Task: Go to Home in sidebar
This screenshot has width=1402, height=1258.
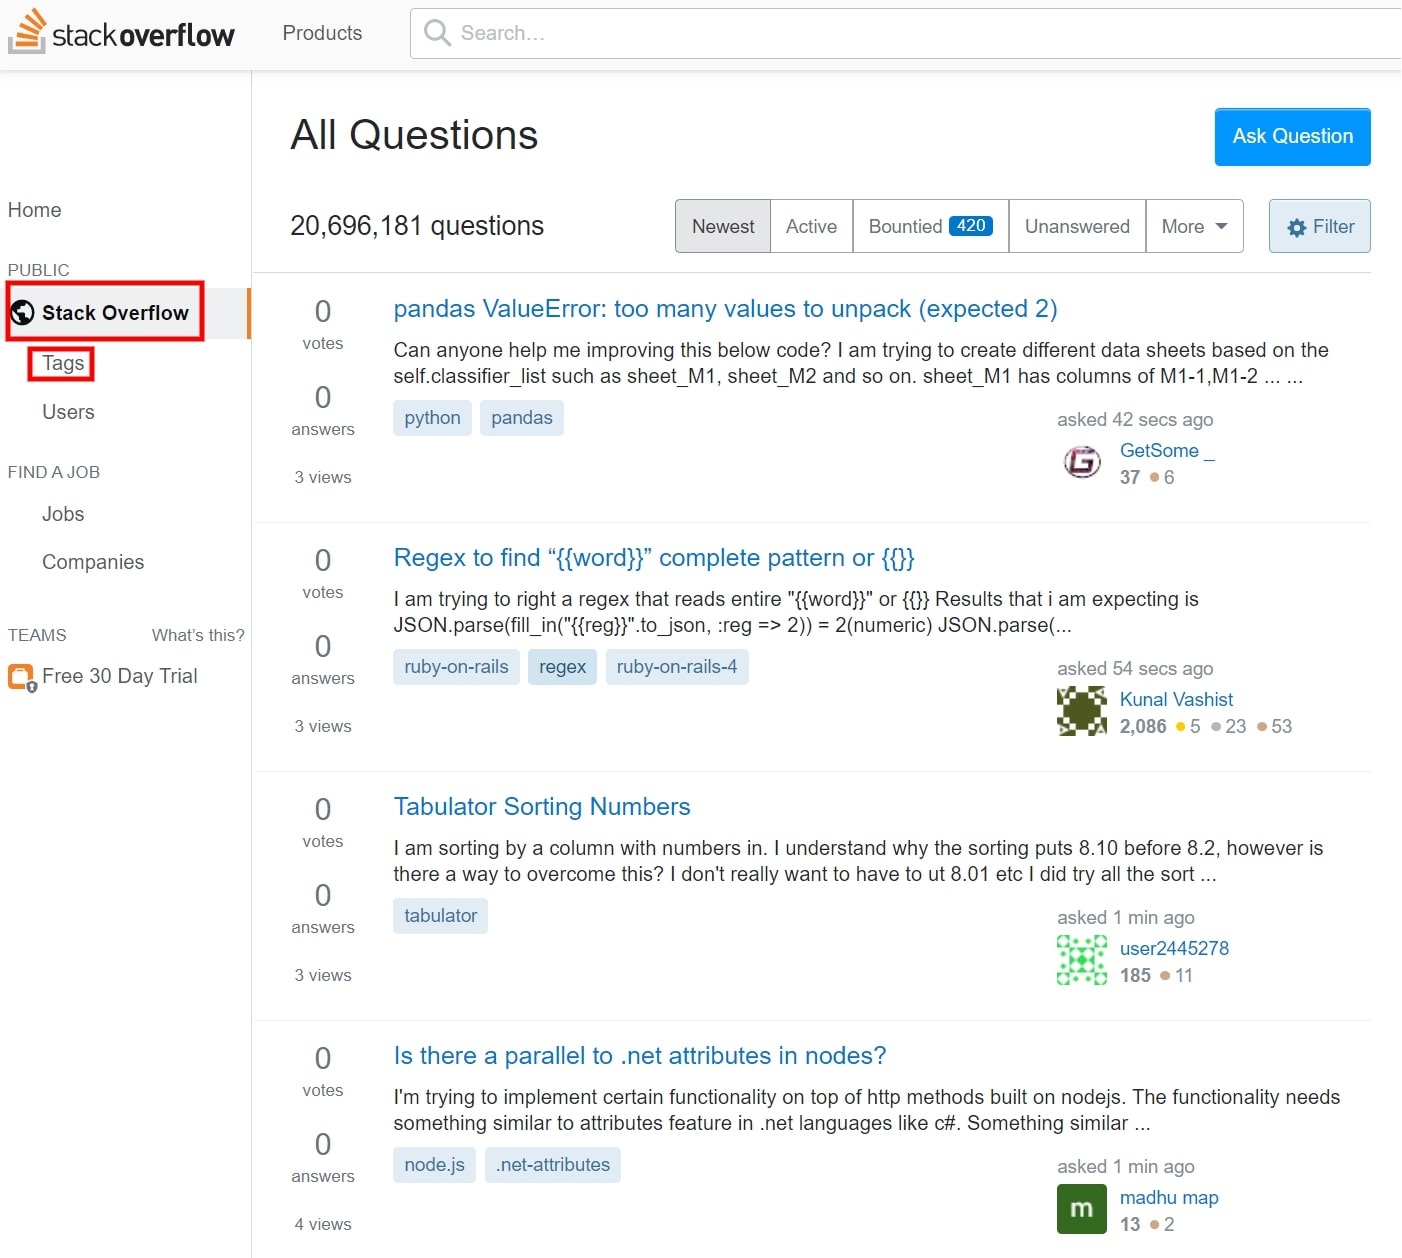Action: [x=35, y=210]
